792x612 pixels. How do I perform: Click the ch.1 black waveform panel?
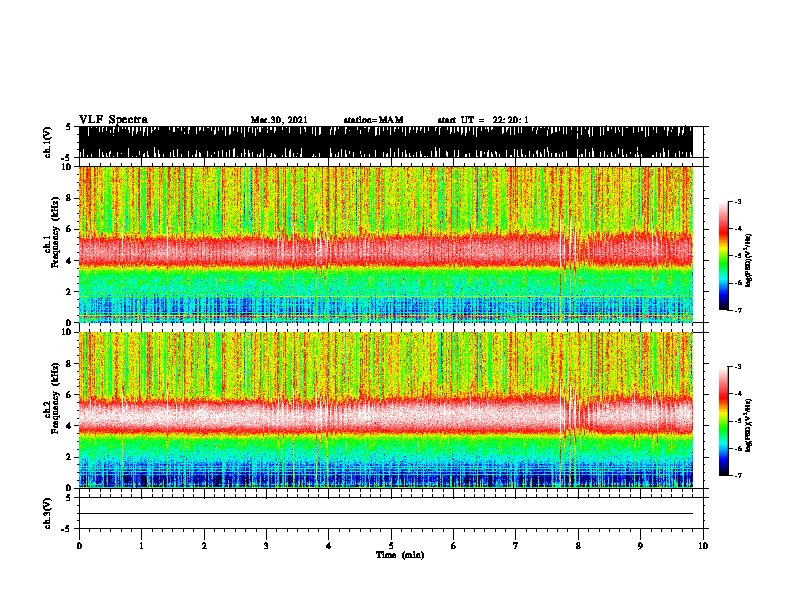[386, 142]
